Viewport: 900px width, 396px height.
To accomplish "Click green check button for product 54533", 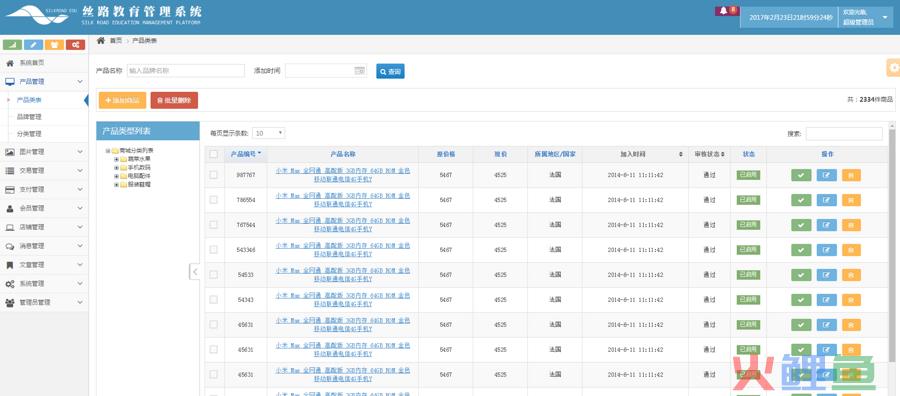I will tap(801, 275).
